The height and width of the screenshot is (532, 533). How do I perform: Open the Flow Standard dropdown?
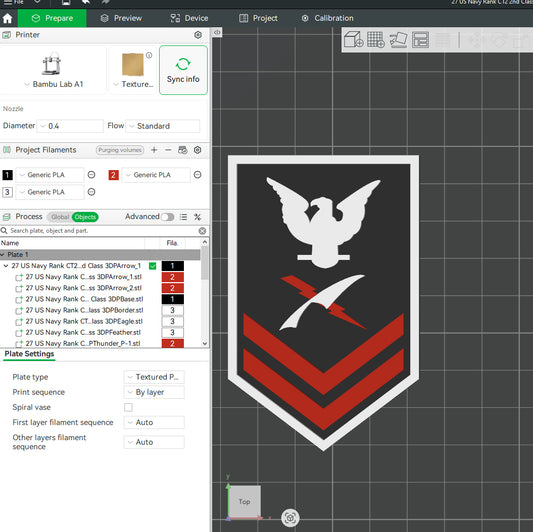(x=163, y=126)
